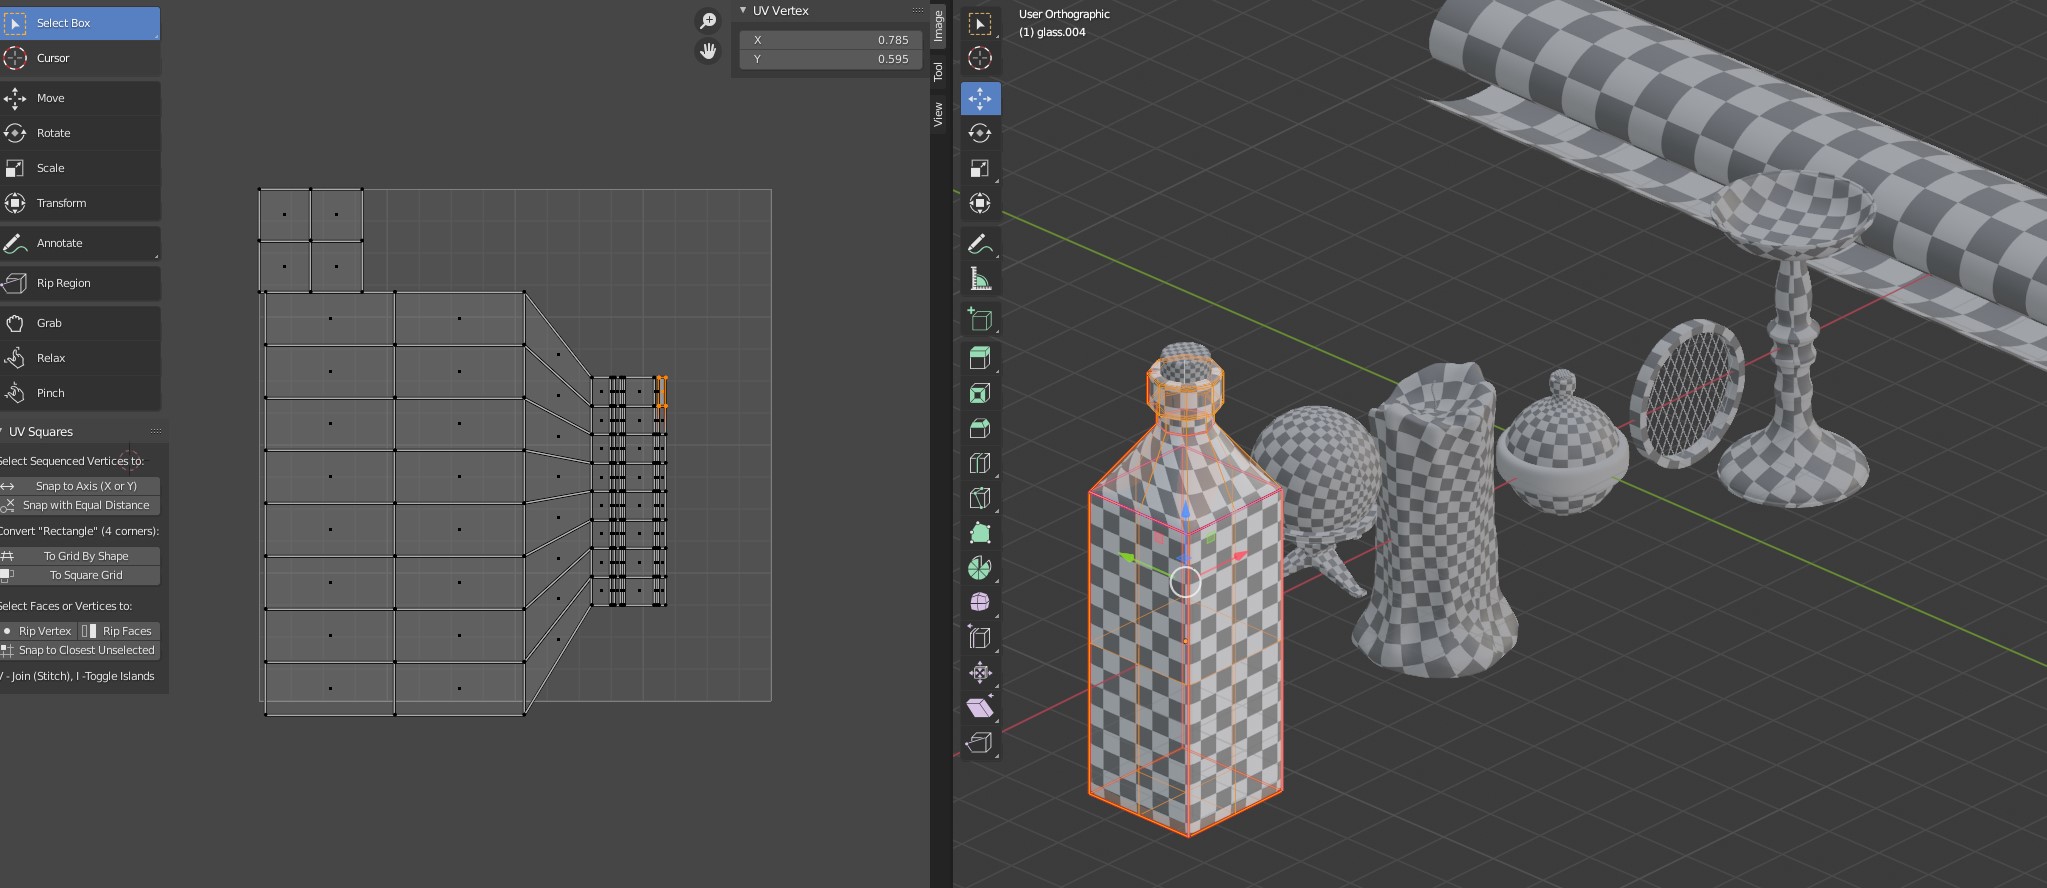Select the Relax UV tool

click(51, 358)
